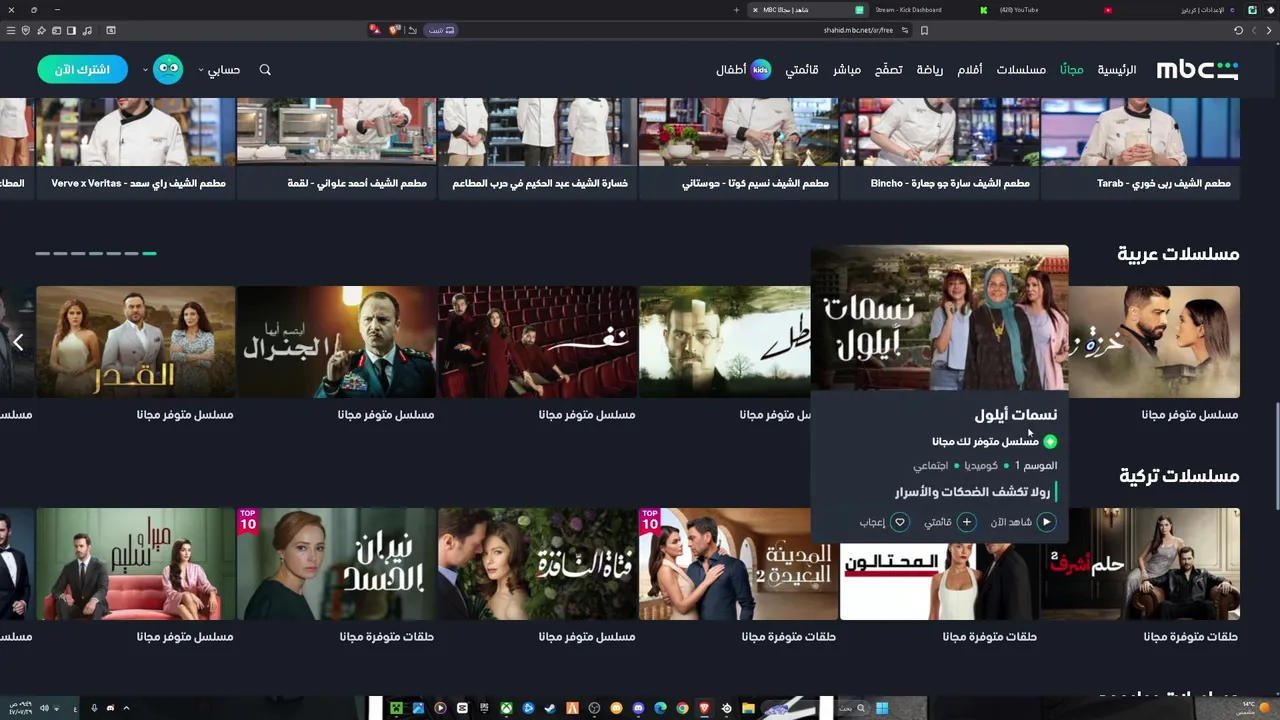This screenshot has width=1280, height=720.
Task: Click the اشترك الآن subscribe button
Action: (x=82, y=69)
